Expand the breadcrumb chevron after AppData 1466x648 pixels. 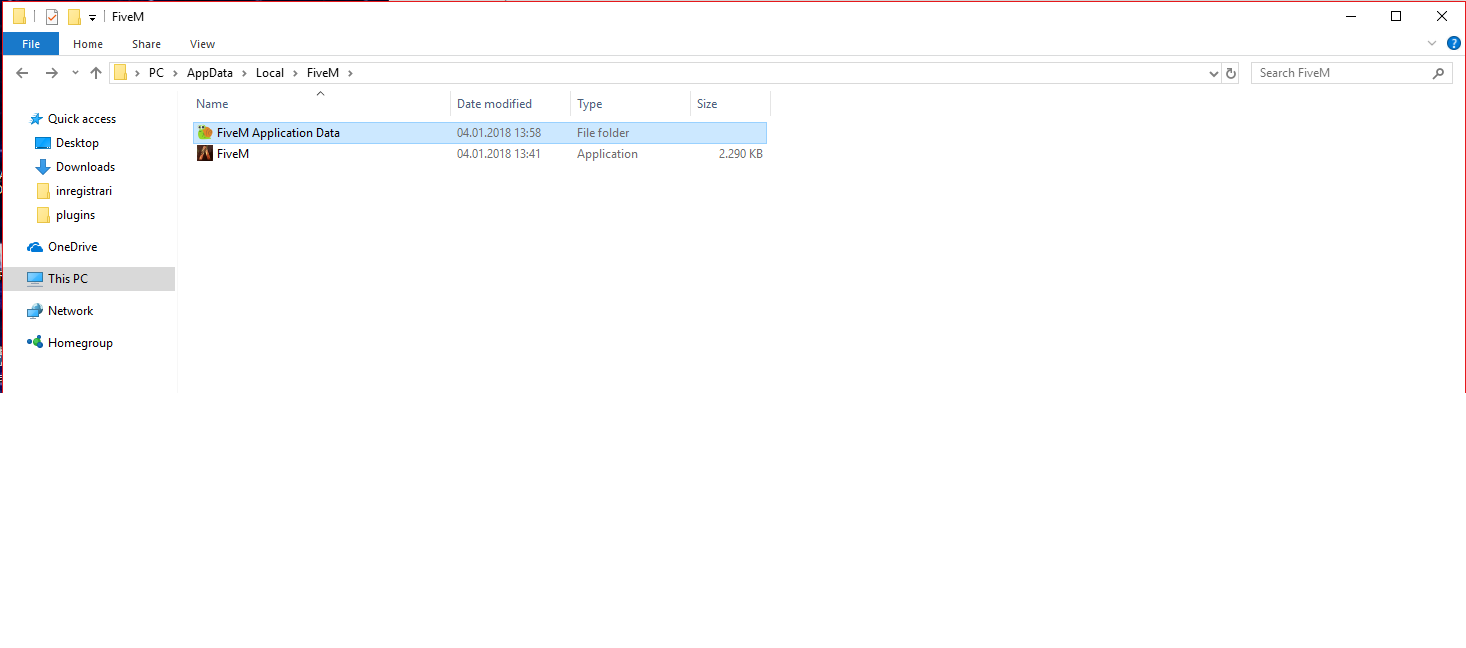[244, 73]
